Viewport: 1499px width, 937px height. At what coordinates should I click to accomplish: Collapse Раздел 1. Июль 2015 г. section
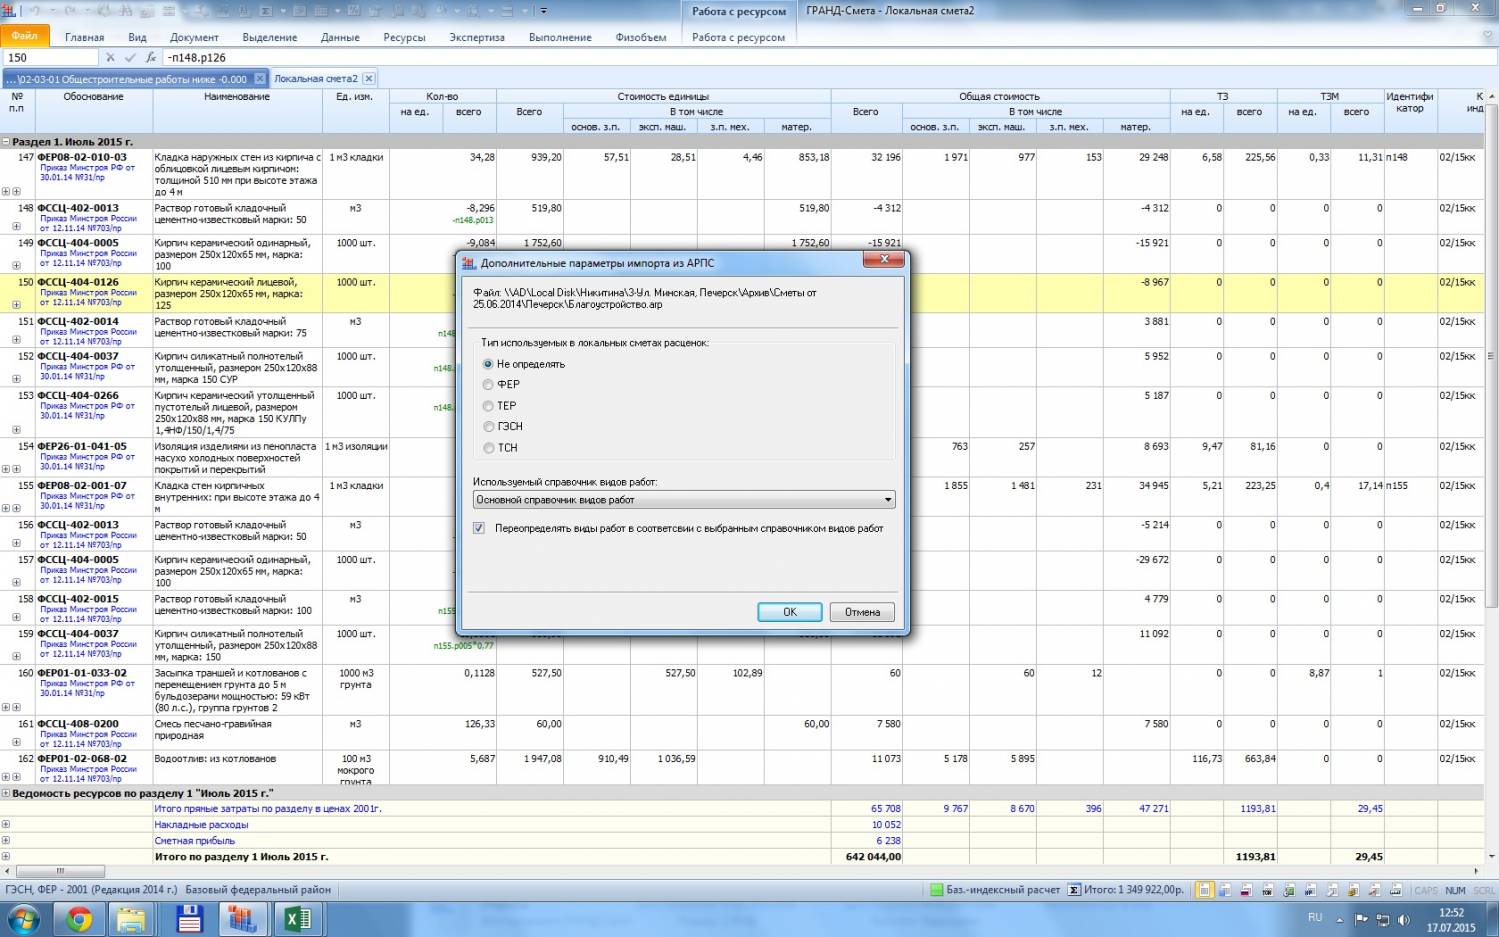(x=6, y=142)
